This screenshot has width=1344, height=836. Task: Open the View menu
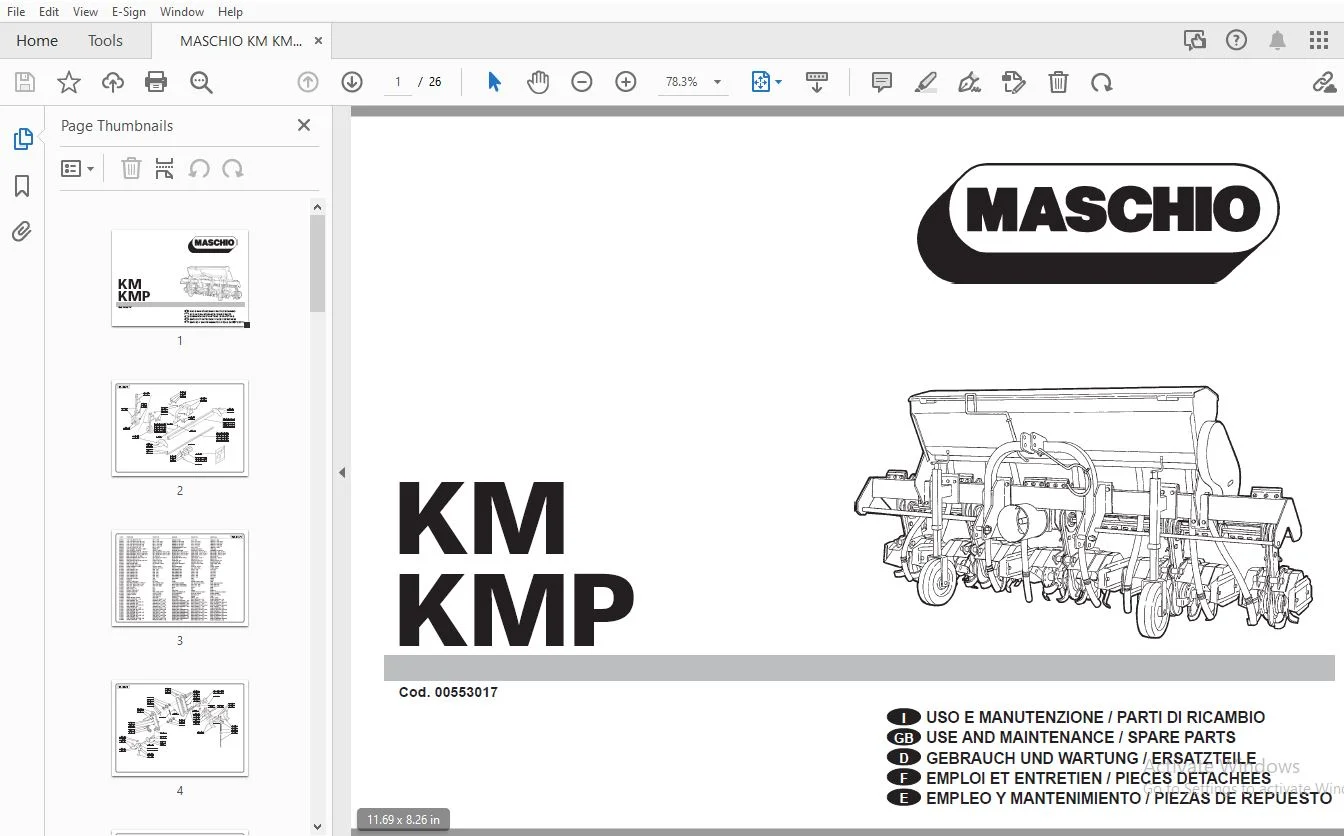(85, 11)
